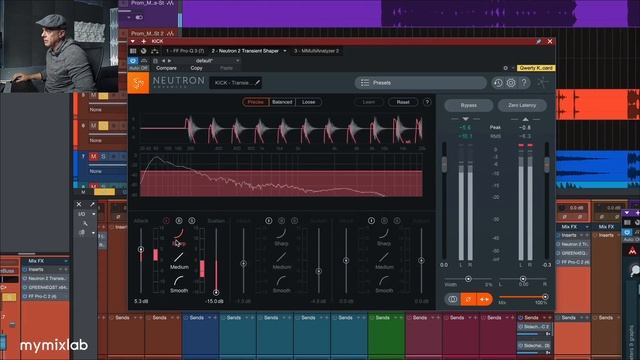This screenshot has width=640, height=360.
Task: Toggle band two power button
Action: click(269, 221)
